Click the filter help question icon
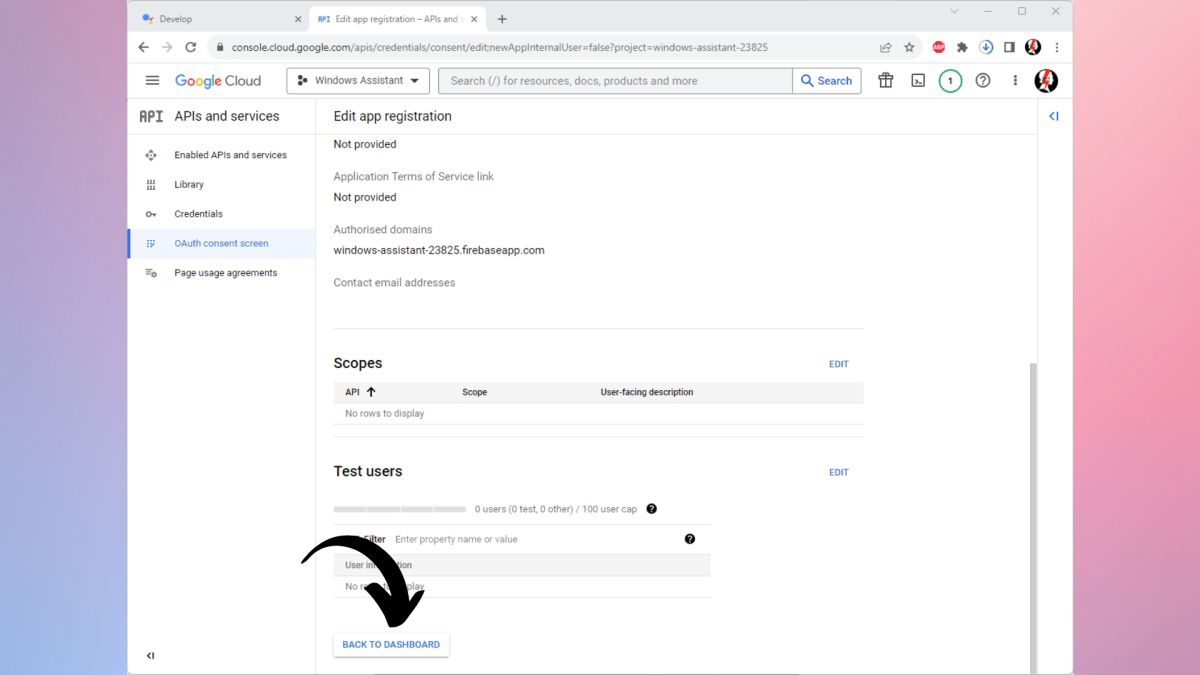1200x675 pixels. tap(690, 539)
